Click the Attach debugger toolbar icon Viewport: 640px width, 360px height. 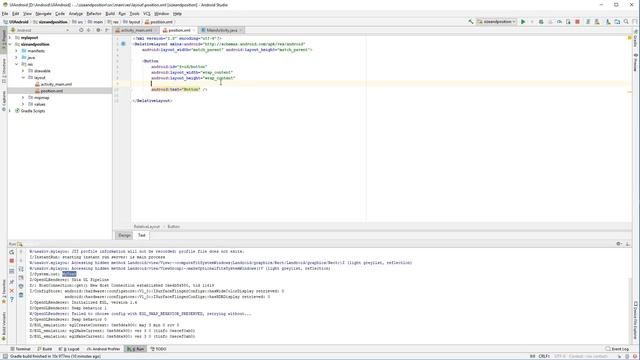(x=568, y=22)
